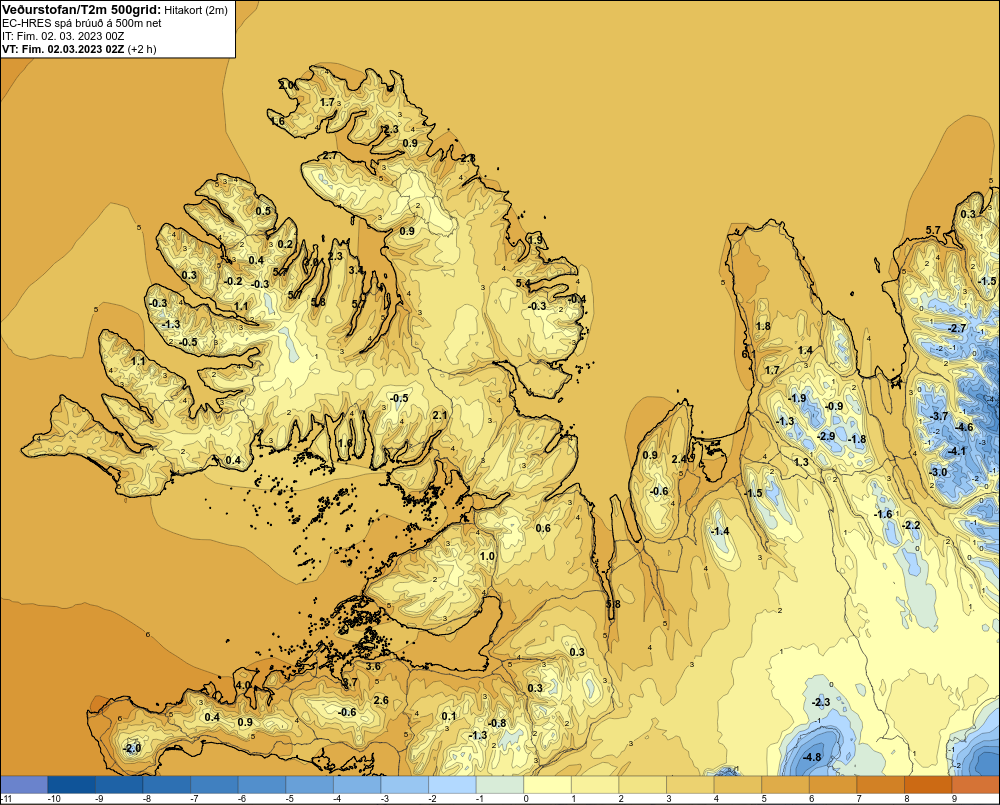Screen dimensions: 1000x805
Task: Click the '1.8' temperature reading (without minus sign)
Action: click(x=763, y=326)
